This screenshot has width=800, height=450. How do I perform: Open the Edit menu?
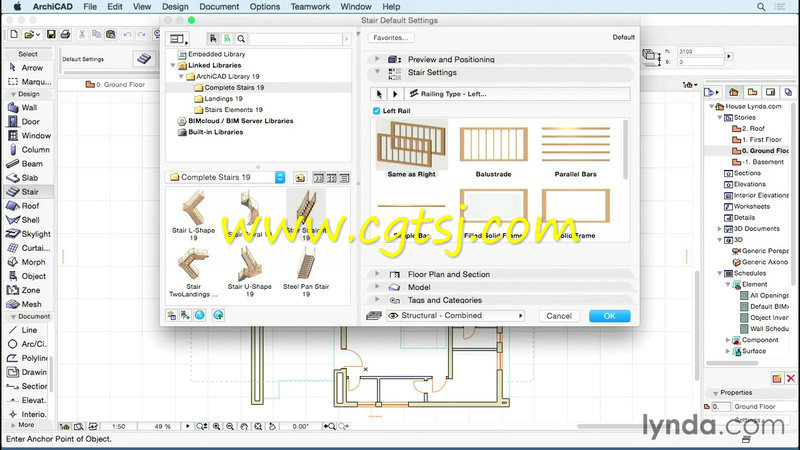tap(115, 7)
